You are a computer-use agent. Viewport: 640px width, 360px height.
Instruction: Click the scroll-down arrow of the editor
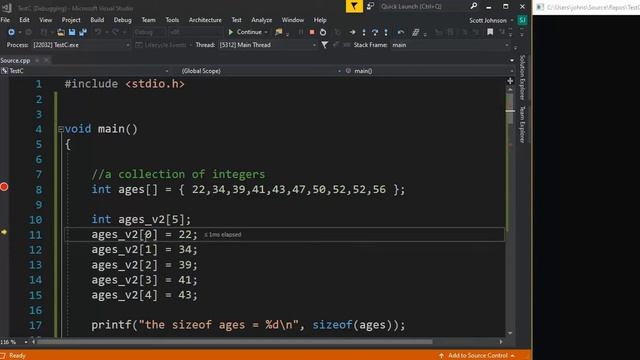510,333
